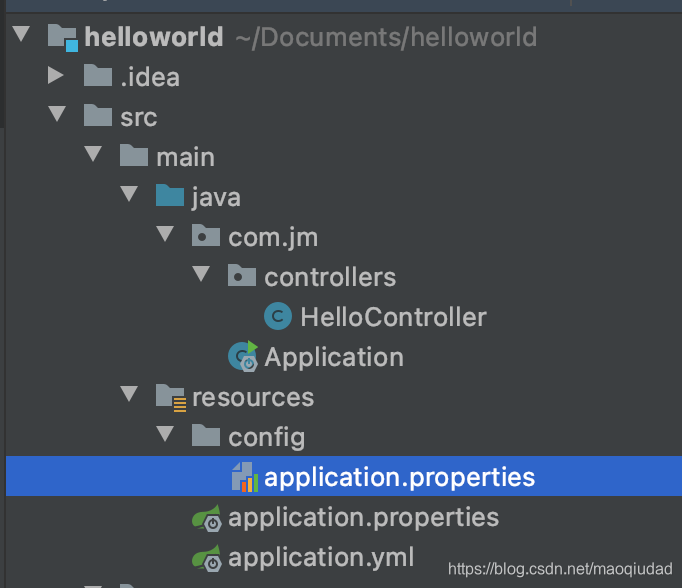Select the main folder label

tap(186, 157)
